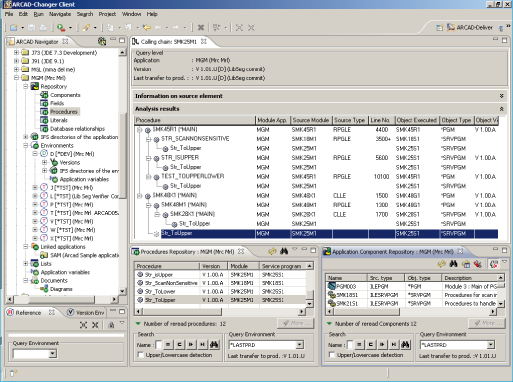Click the lock icon in Reference view toolbar
The width and height of the screenshot is (513, 382).
click(x=111, y=325)
